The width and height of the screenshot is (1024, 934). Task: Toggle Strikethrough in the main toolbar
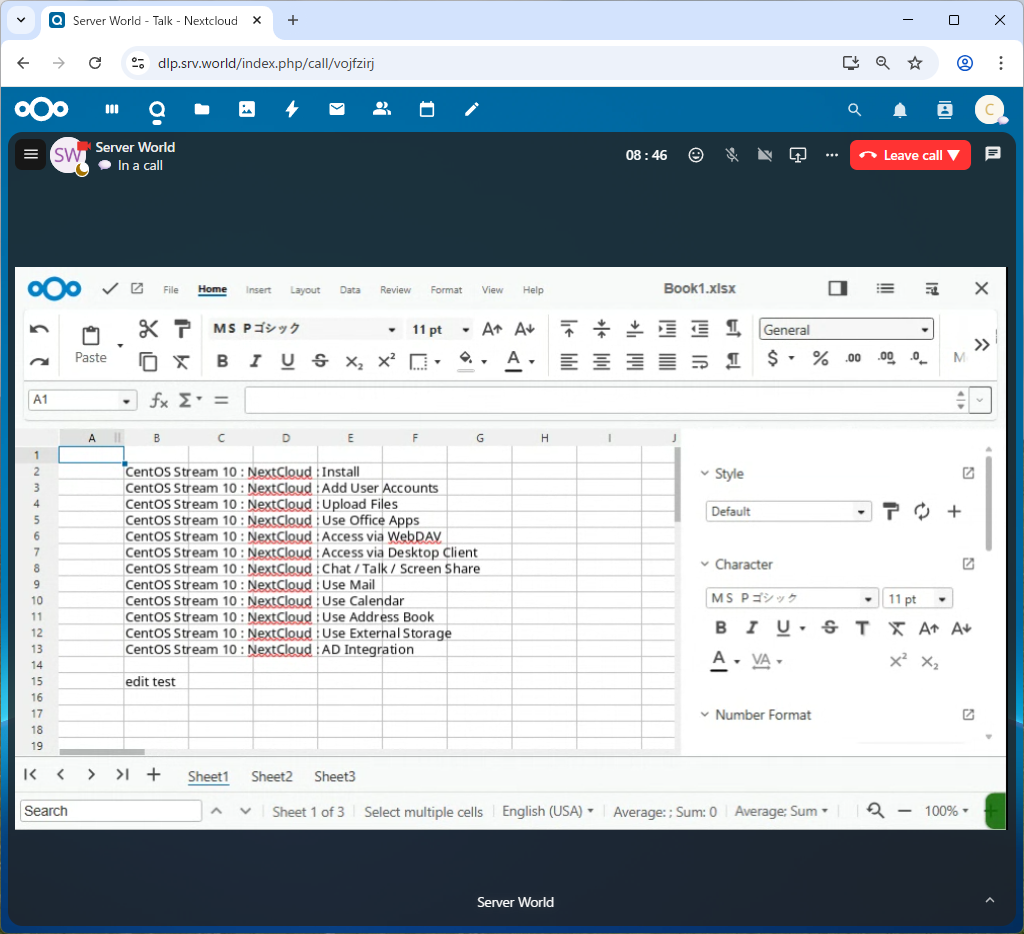pos(320,361)
